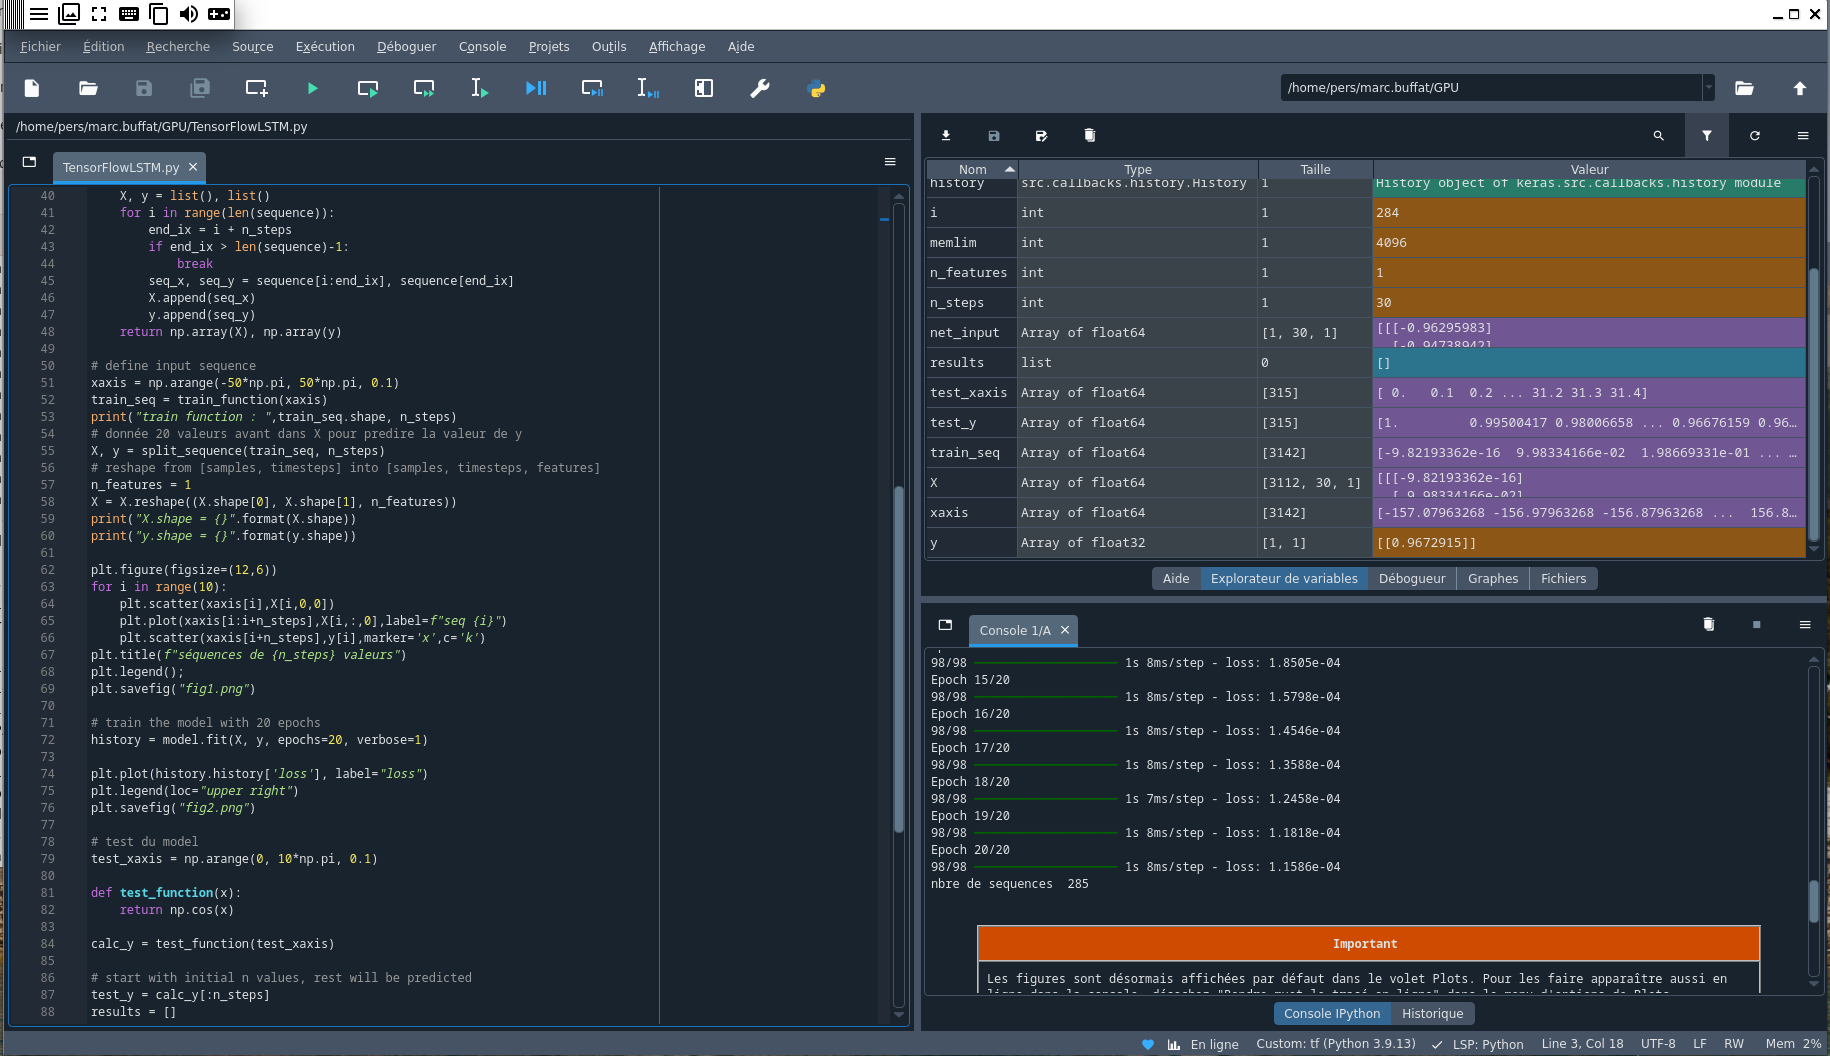The image size is (1830, 1056).
Task: Open the Preferences wrench icon
Action: 760,89
